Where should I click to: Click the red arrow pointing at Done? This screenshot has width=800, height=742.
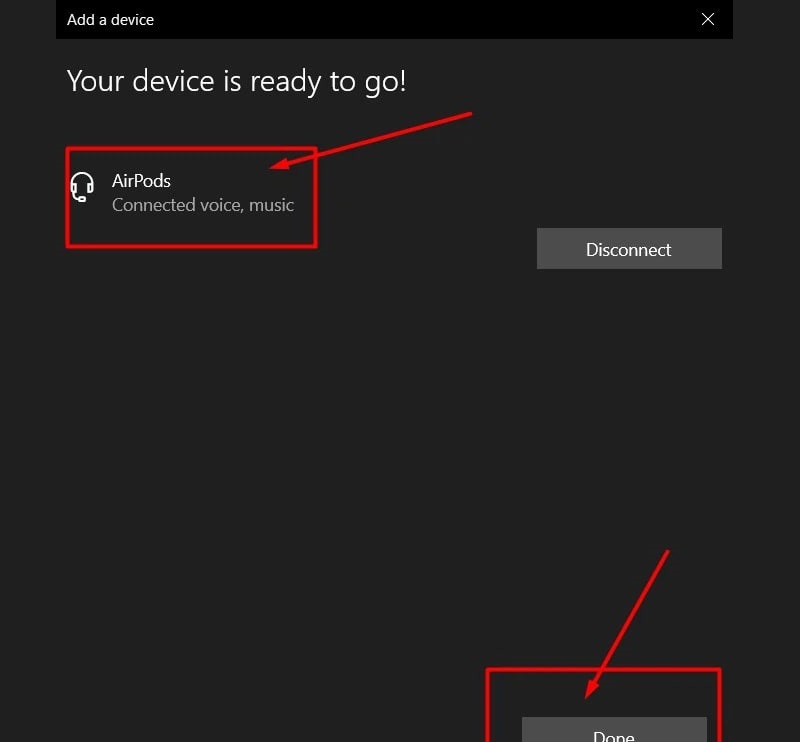pyautogui.click(x=627, y=622)
